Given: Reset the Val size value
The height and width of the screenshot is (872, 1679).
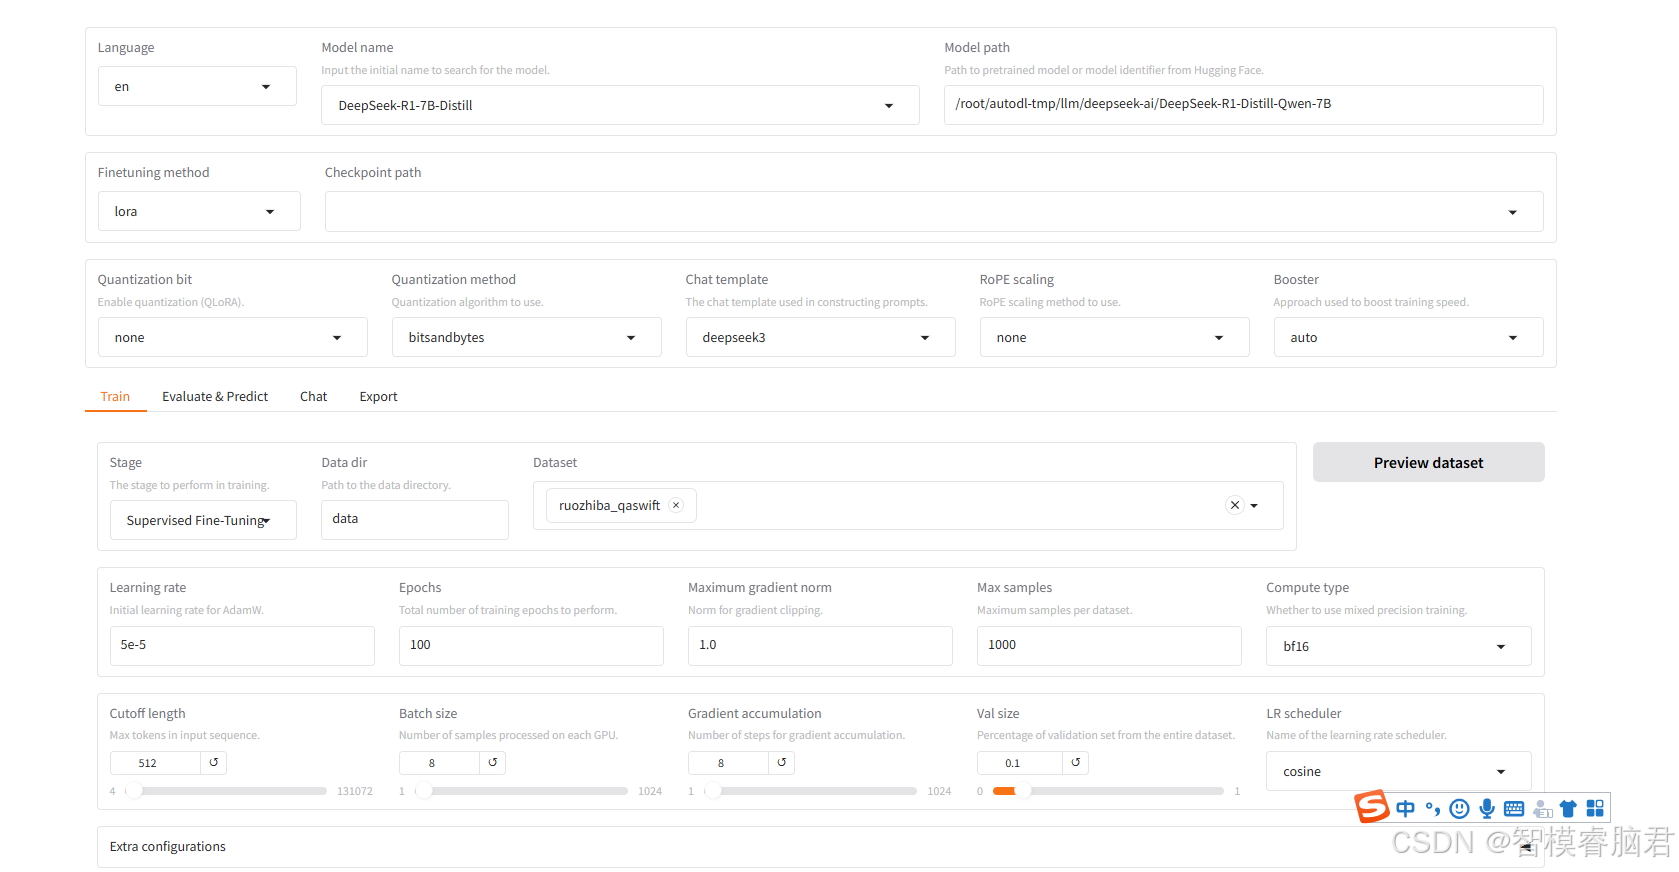Looking at the screenshot, I should coord(1075,762).
